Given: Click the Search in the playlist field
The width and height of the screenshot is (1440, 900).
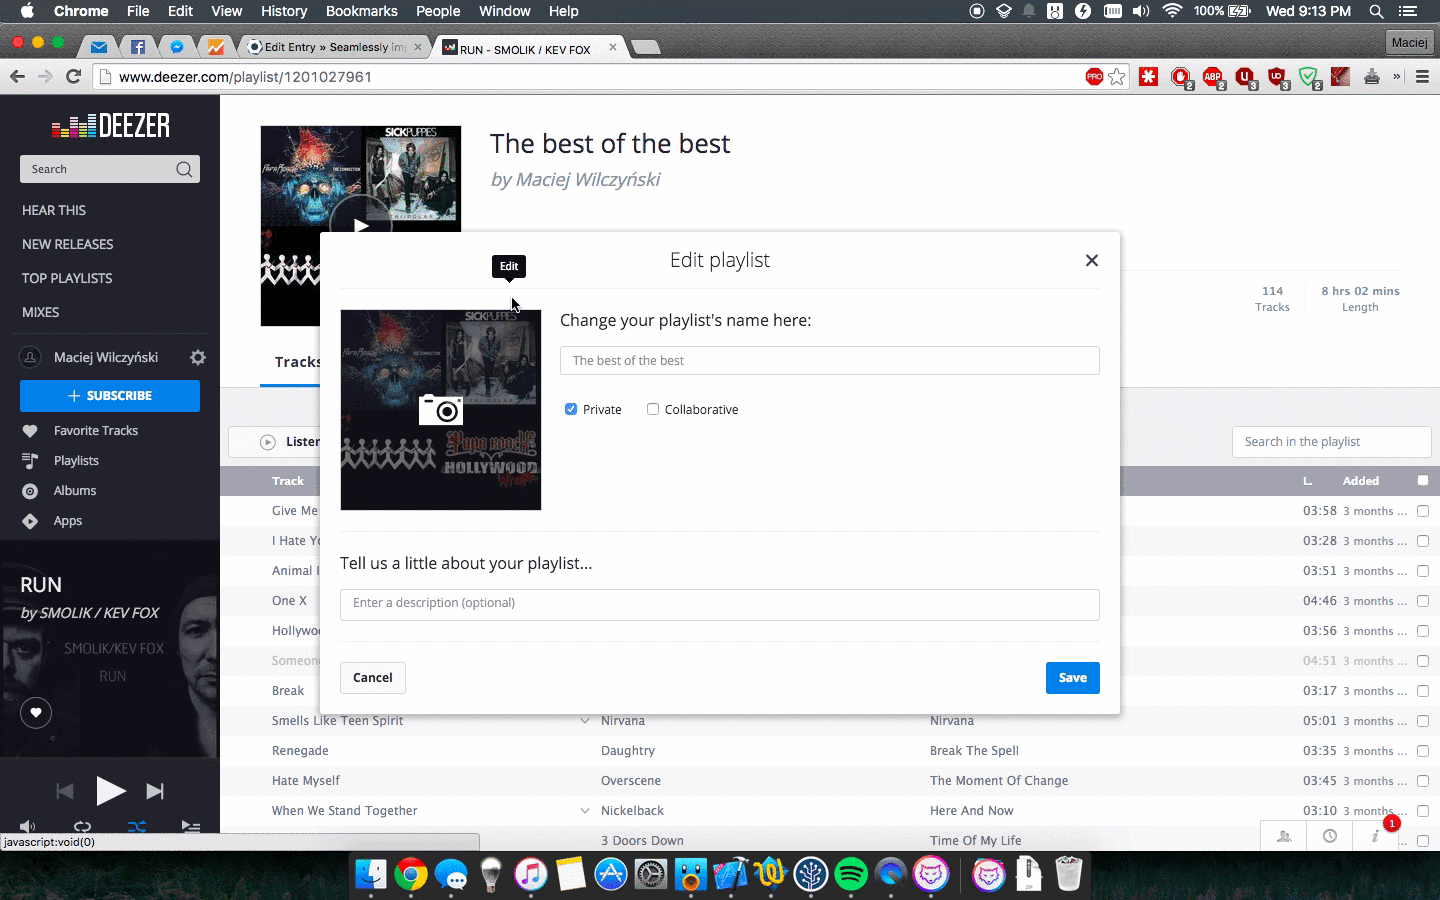Looking at the screenshot, I should (1332, 442).
